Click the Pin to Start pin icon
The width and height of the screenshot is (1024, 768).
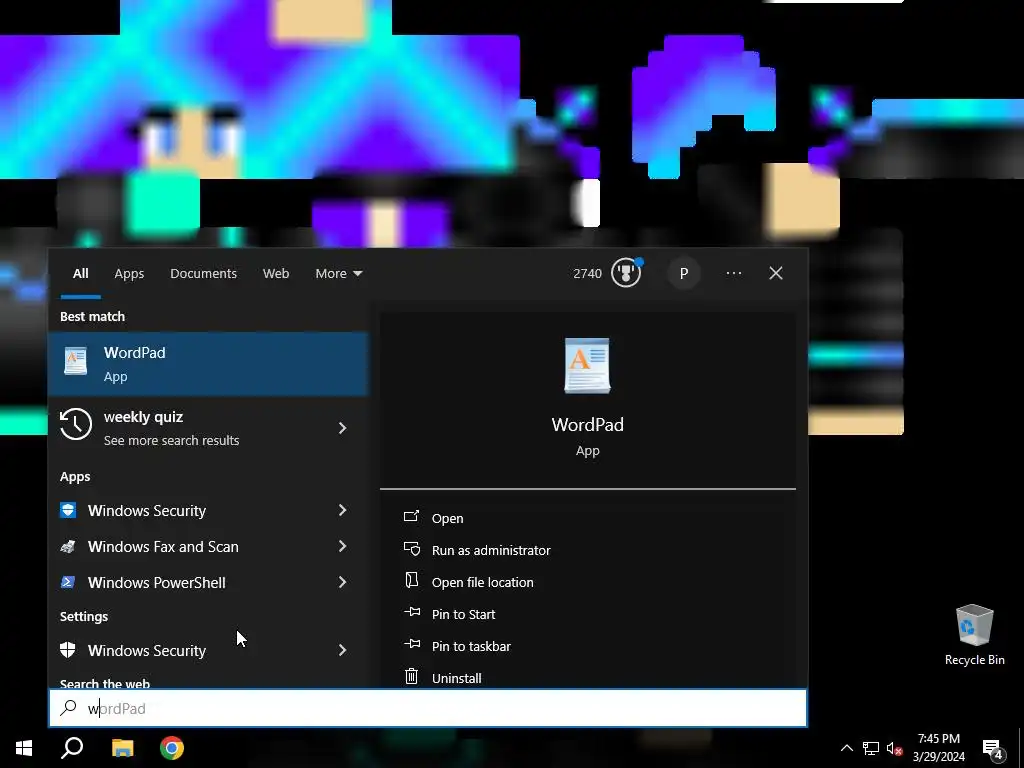click(411, 612)
